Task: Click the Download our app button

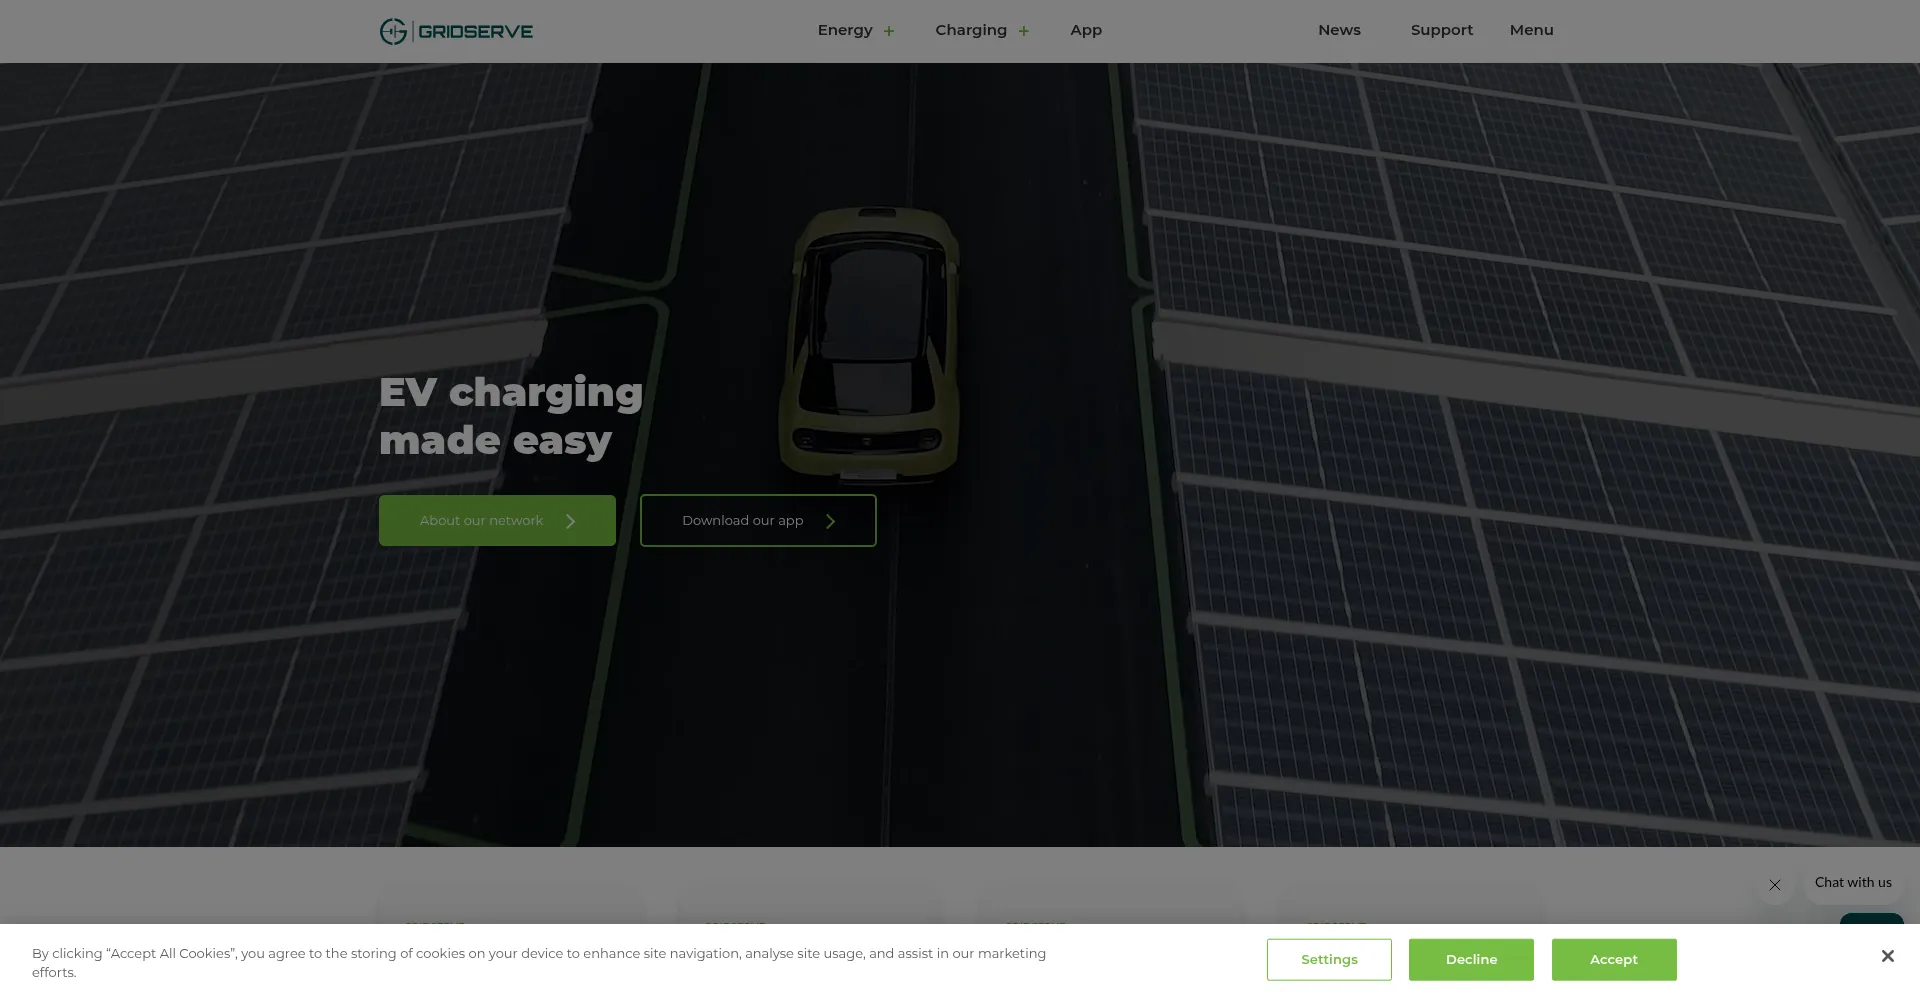Action: [758, 520]
